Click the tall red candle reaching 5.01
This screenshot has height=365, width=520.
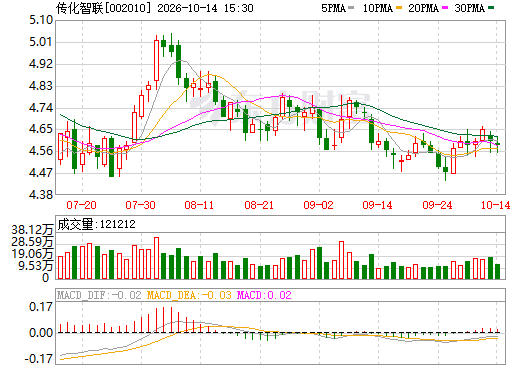click(x=156, y=61)
